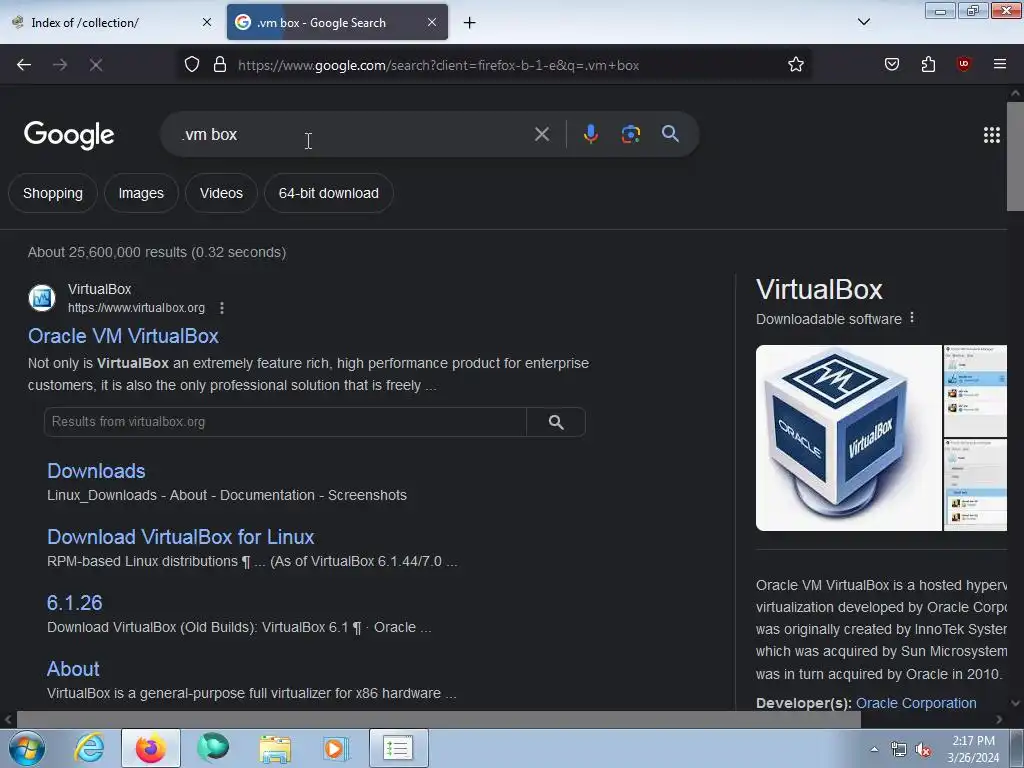Screen dimensions: 1024x768
Task: Open the taskbar clock and date
Action: coord(973,749)
